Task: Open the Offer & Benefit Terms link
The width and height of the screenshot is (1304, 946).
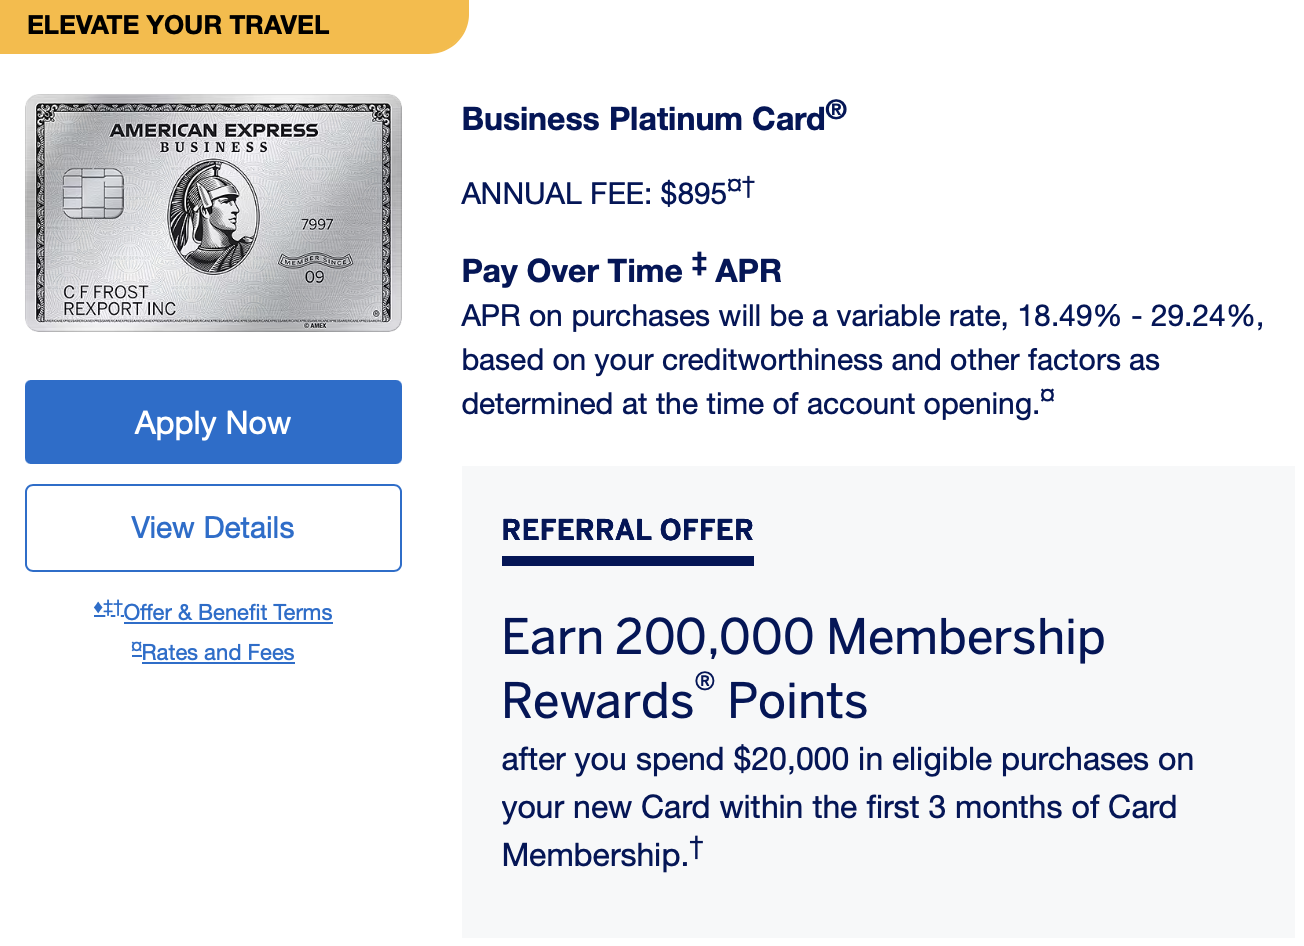Action: coord(227,612)
